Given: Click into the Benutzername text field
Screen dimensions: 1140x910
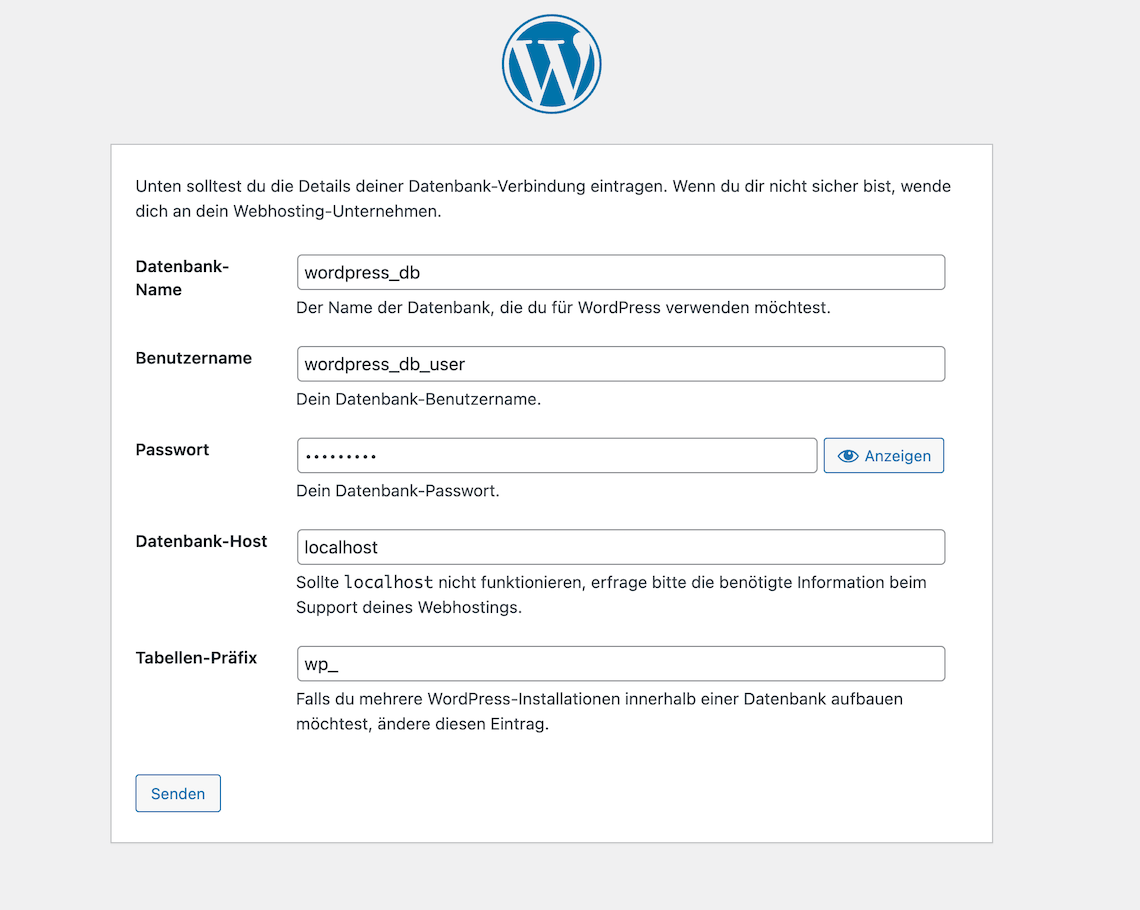Looking at the screenshot, I should pyautogui.click(x=620, y=364).
